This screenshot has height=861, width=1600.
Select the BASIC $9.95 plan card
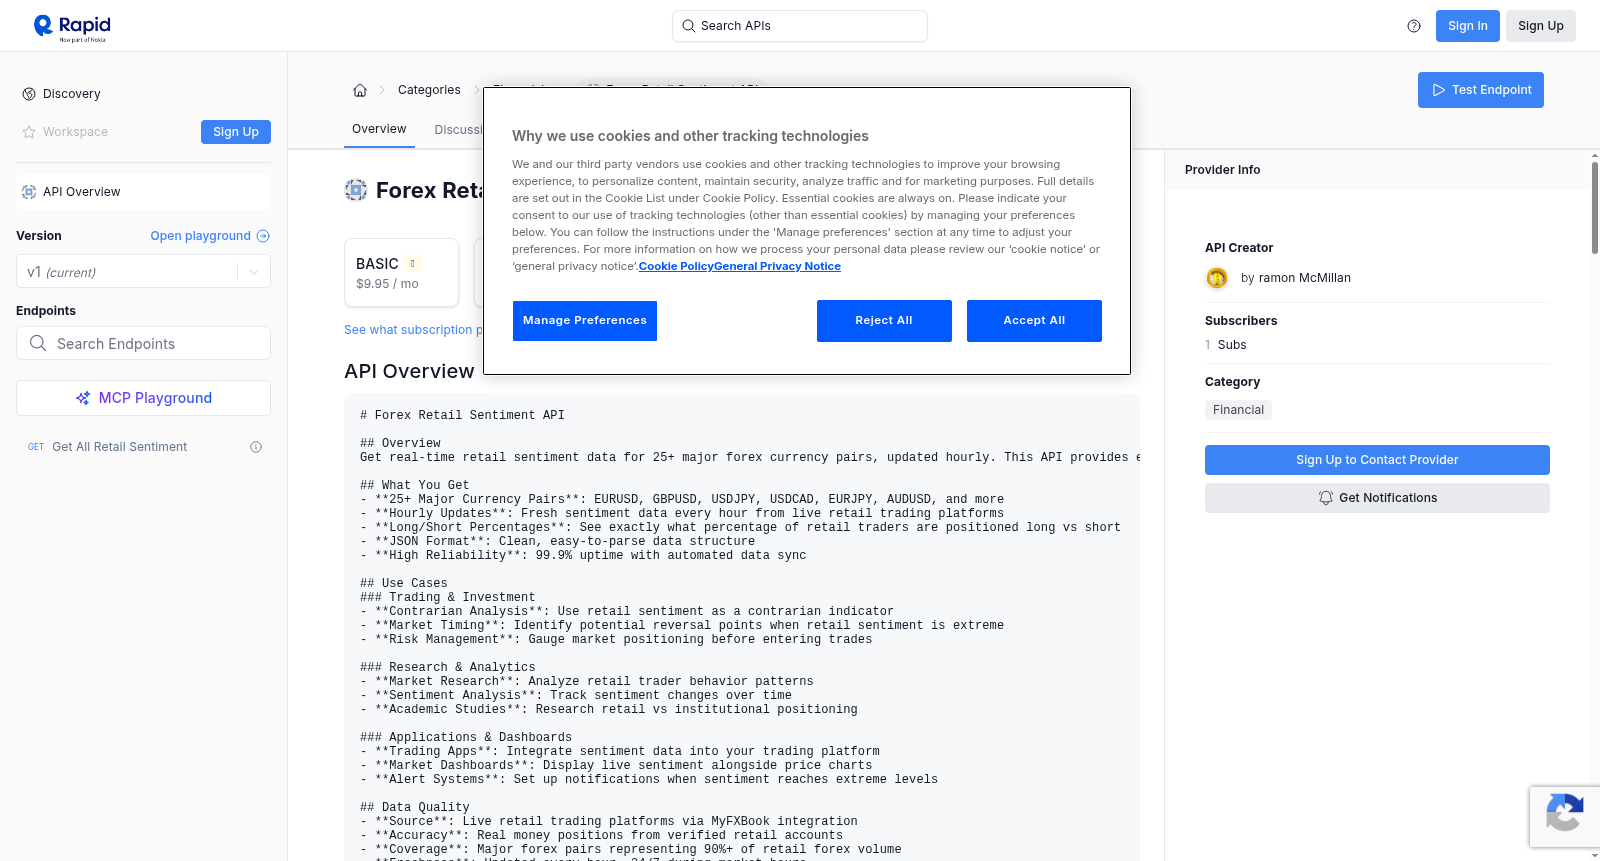pyautogui.click(x=401, y=272)
